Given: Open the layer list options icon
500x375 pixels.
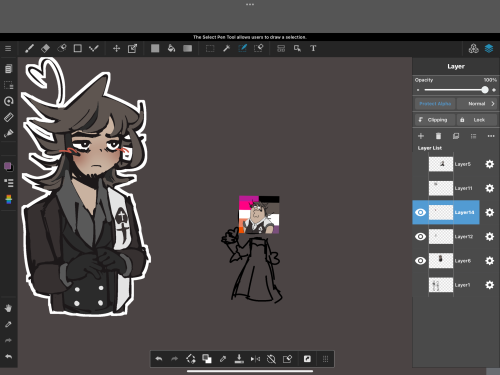Looking at the screenshot, I should click(473, 136).
